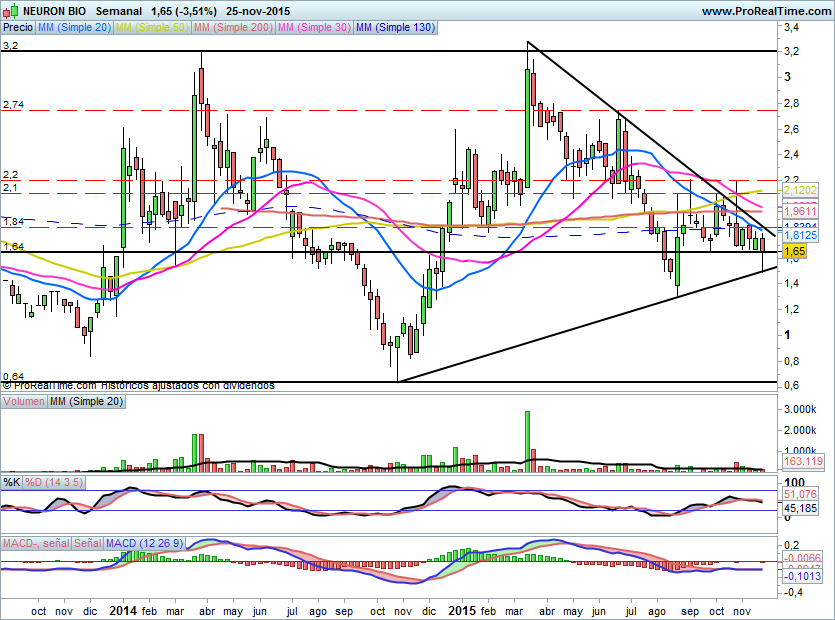Click the ProRealTime históricos ajustados copyright text

point(139,385)
